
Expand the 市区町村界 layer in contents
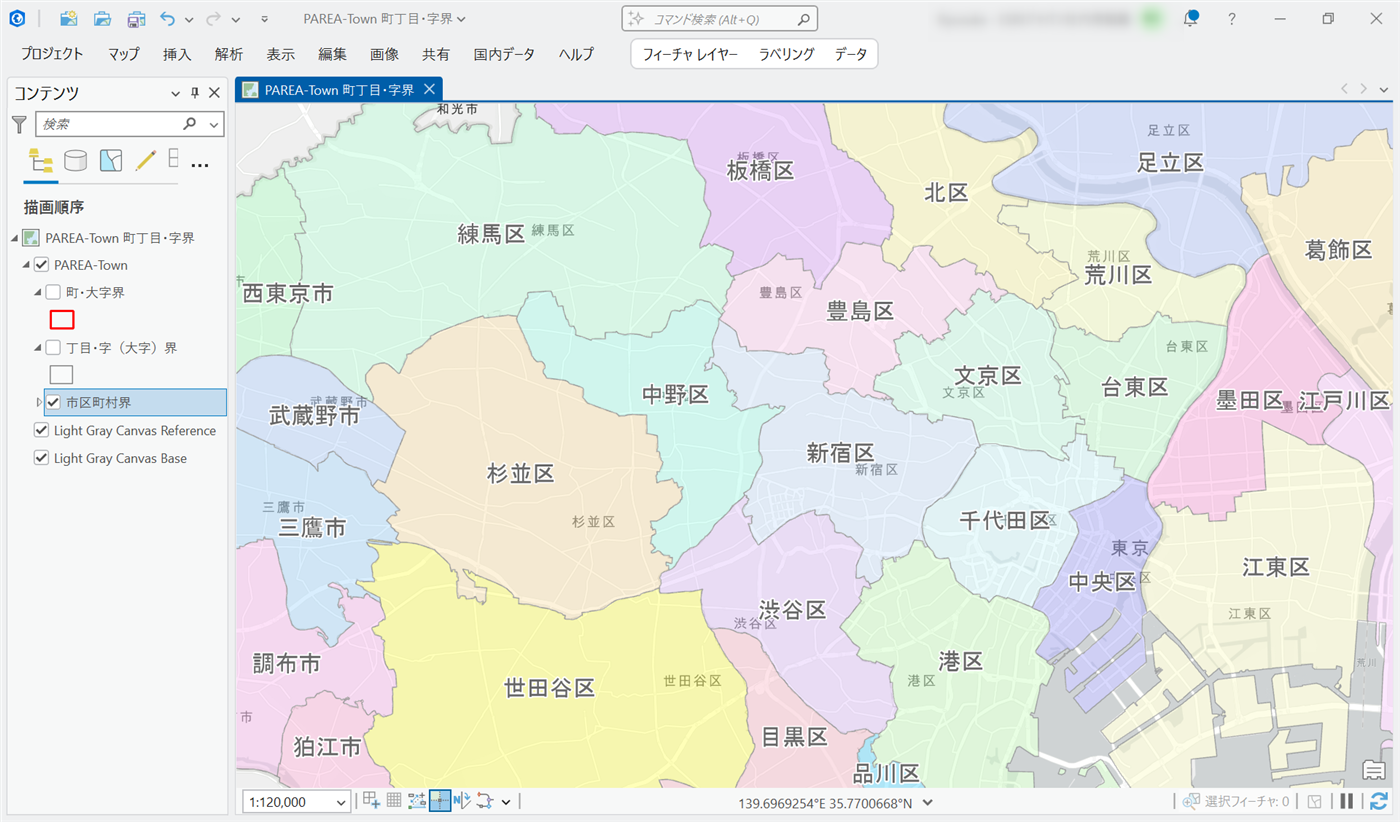point(39,402)
